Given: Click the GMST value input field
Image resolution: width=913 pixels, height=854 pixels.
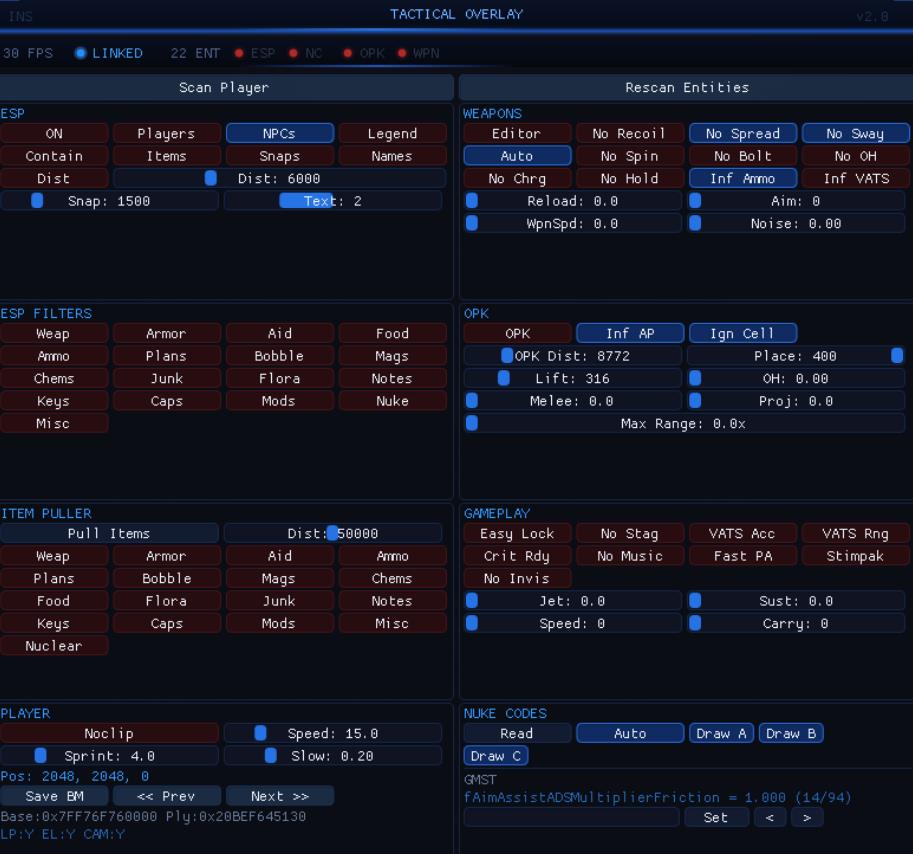Looking at the screenshot, I should click(571, 817).
